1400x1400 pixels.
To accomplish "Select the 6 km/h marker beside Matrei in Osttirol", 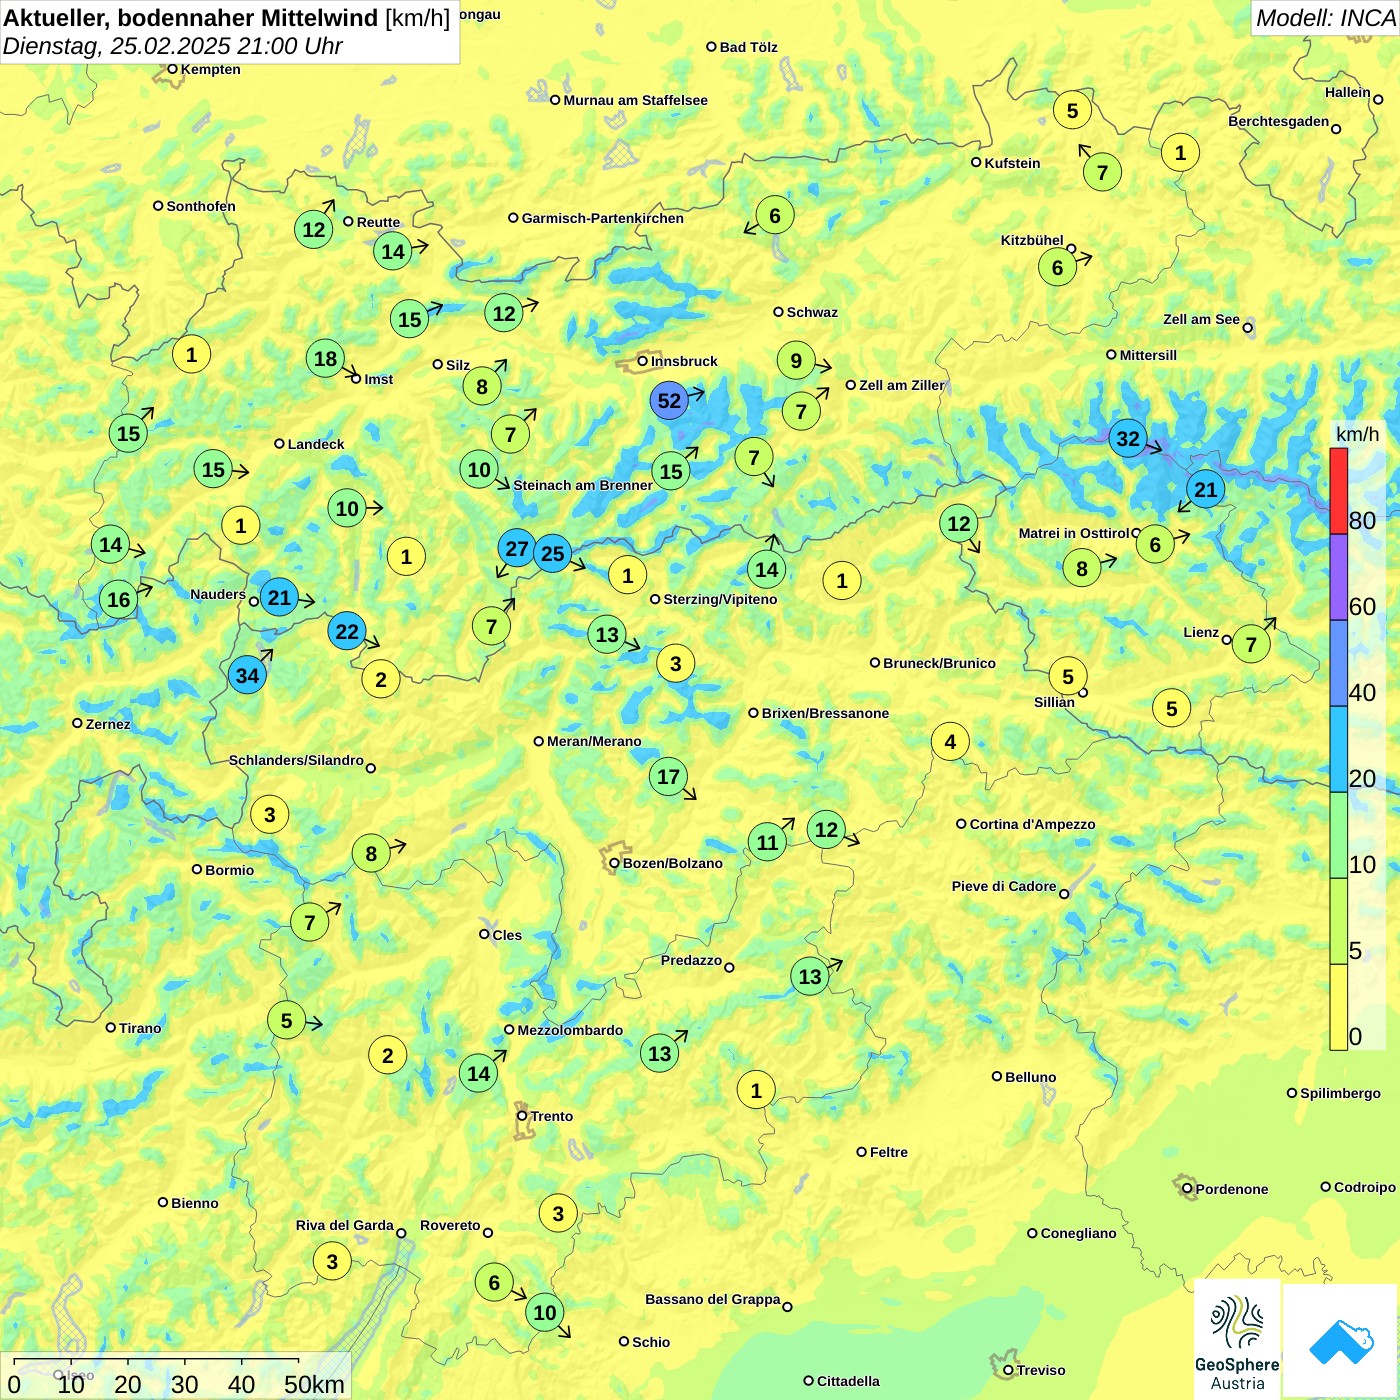I will (1155, 544).
